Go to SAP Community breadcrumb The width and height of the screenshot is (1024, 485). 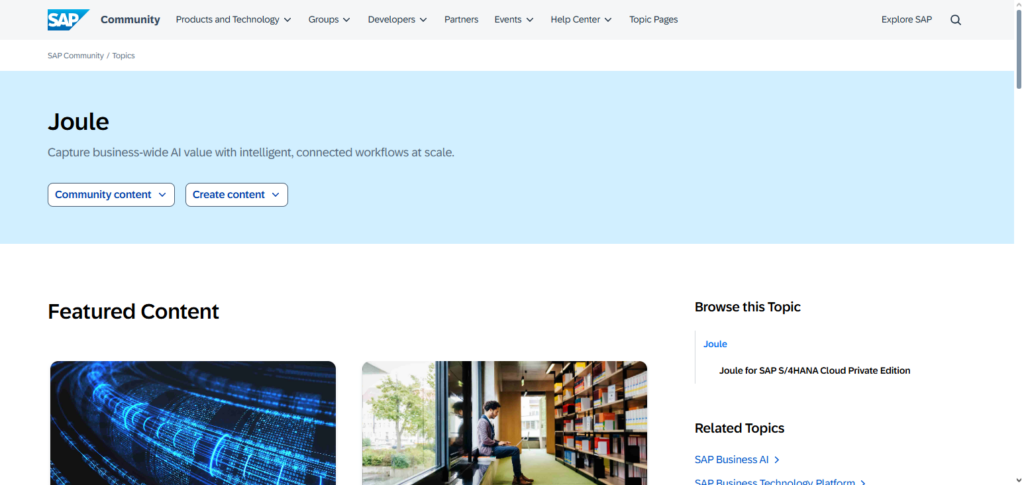[x=76, y=55]
